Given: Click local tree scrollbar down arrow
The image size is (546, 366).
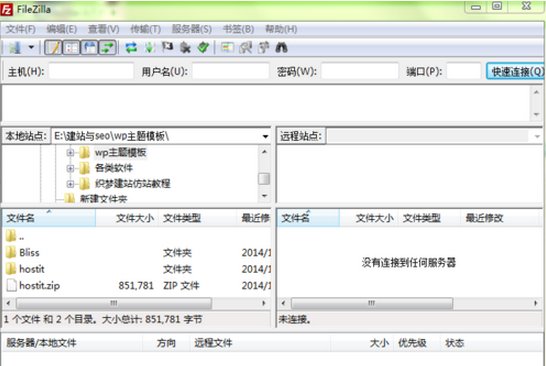Looking at the screenshot, I should pyautogui.click(x=264, y=196).
